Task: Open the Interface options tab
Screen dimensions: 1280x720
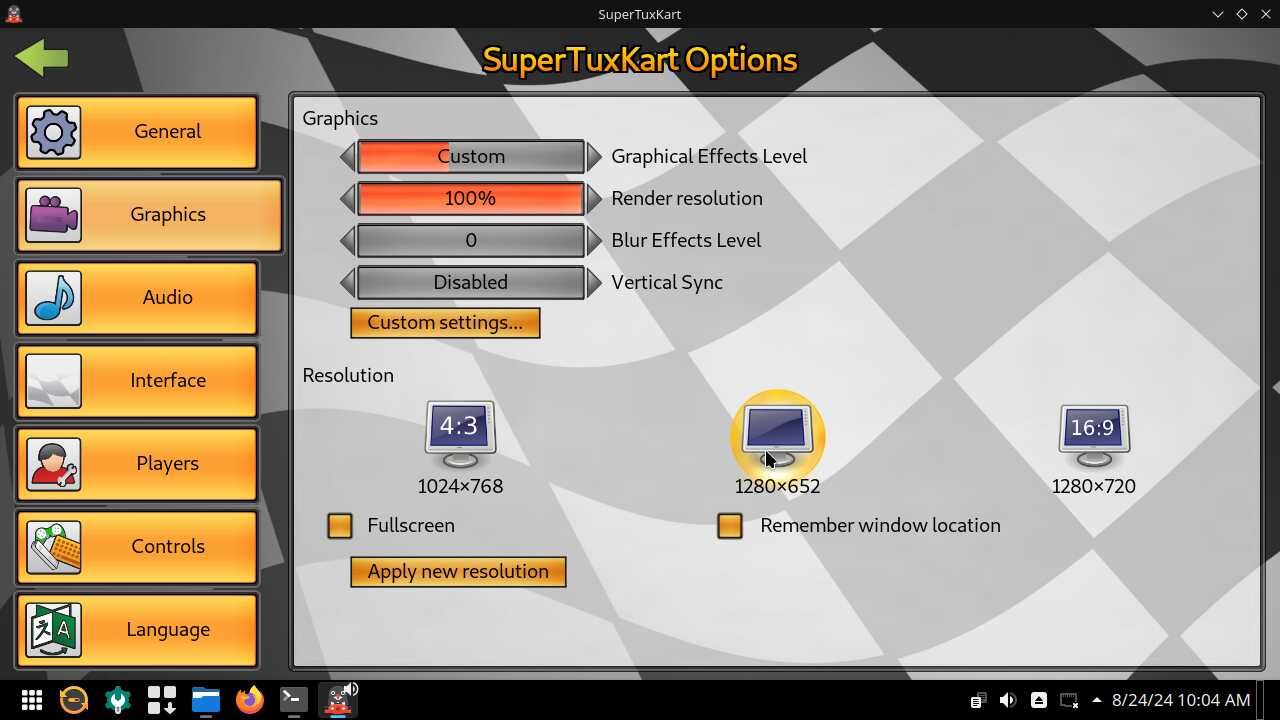Action: click(137, 381)
